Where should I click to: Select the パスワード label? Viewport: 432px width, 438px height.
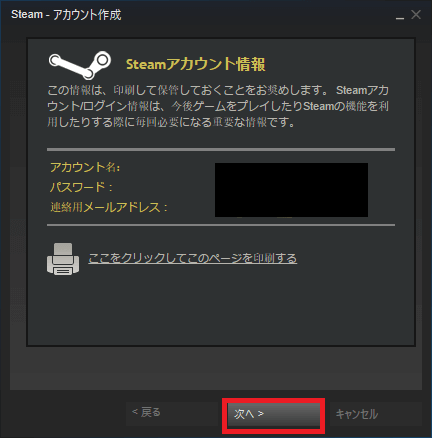click(81, 187)
